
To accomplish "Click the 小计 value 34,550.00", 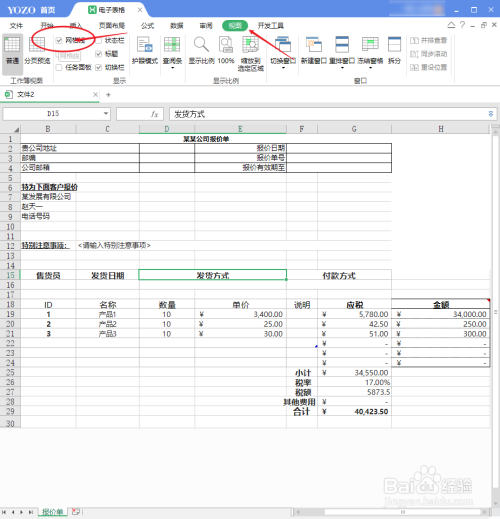I will tap(354, 373).
